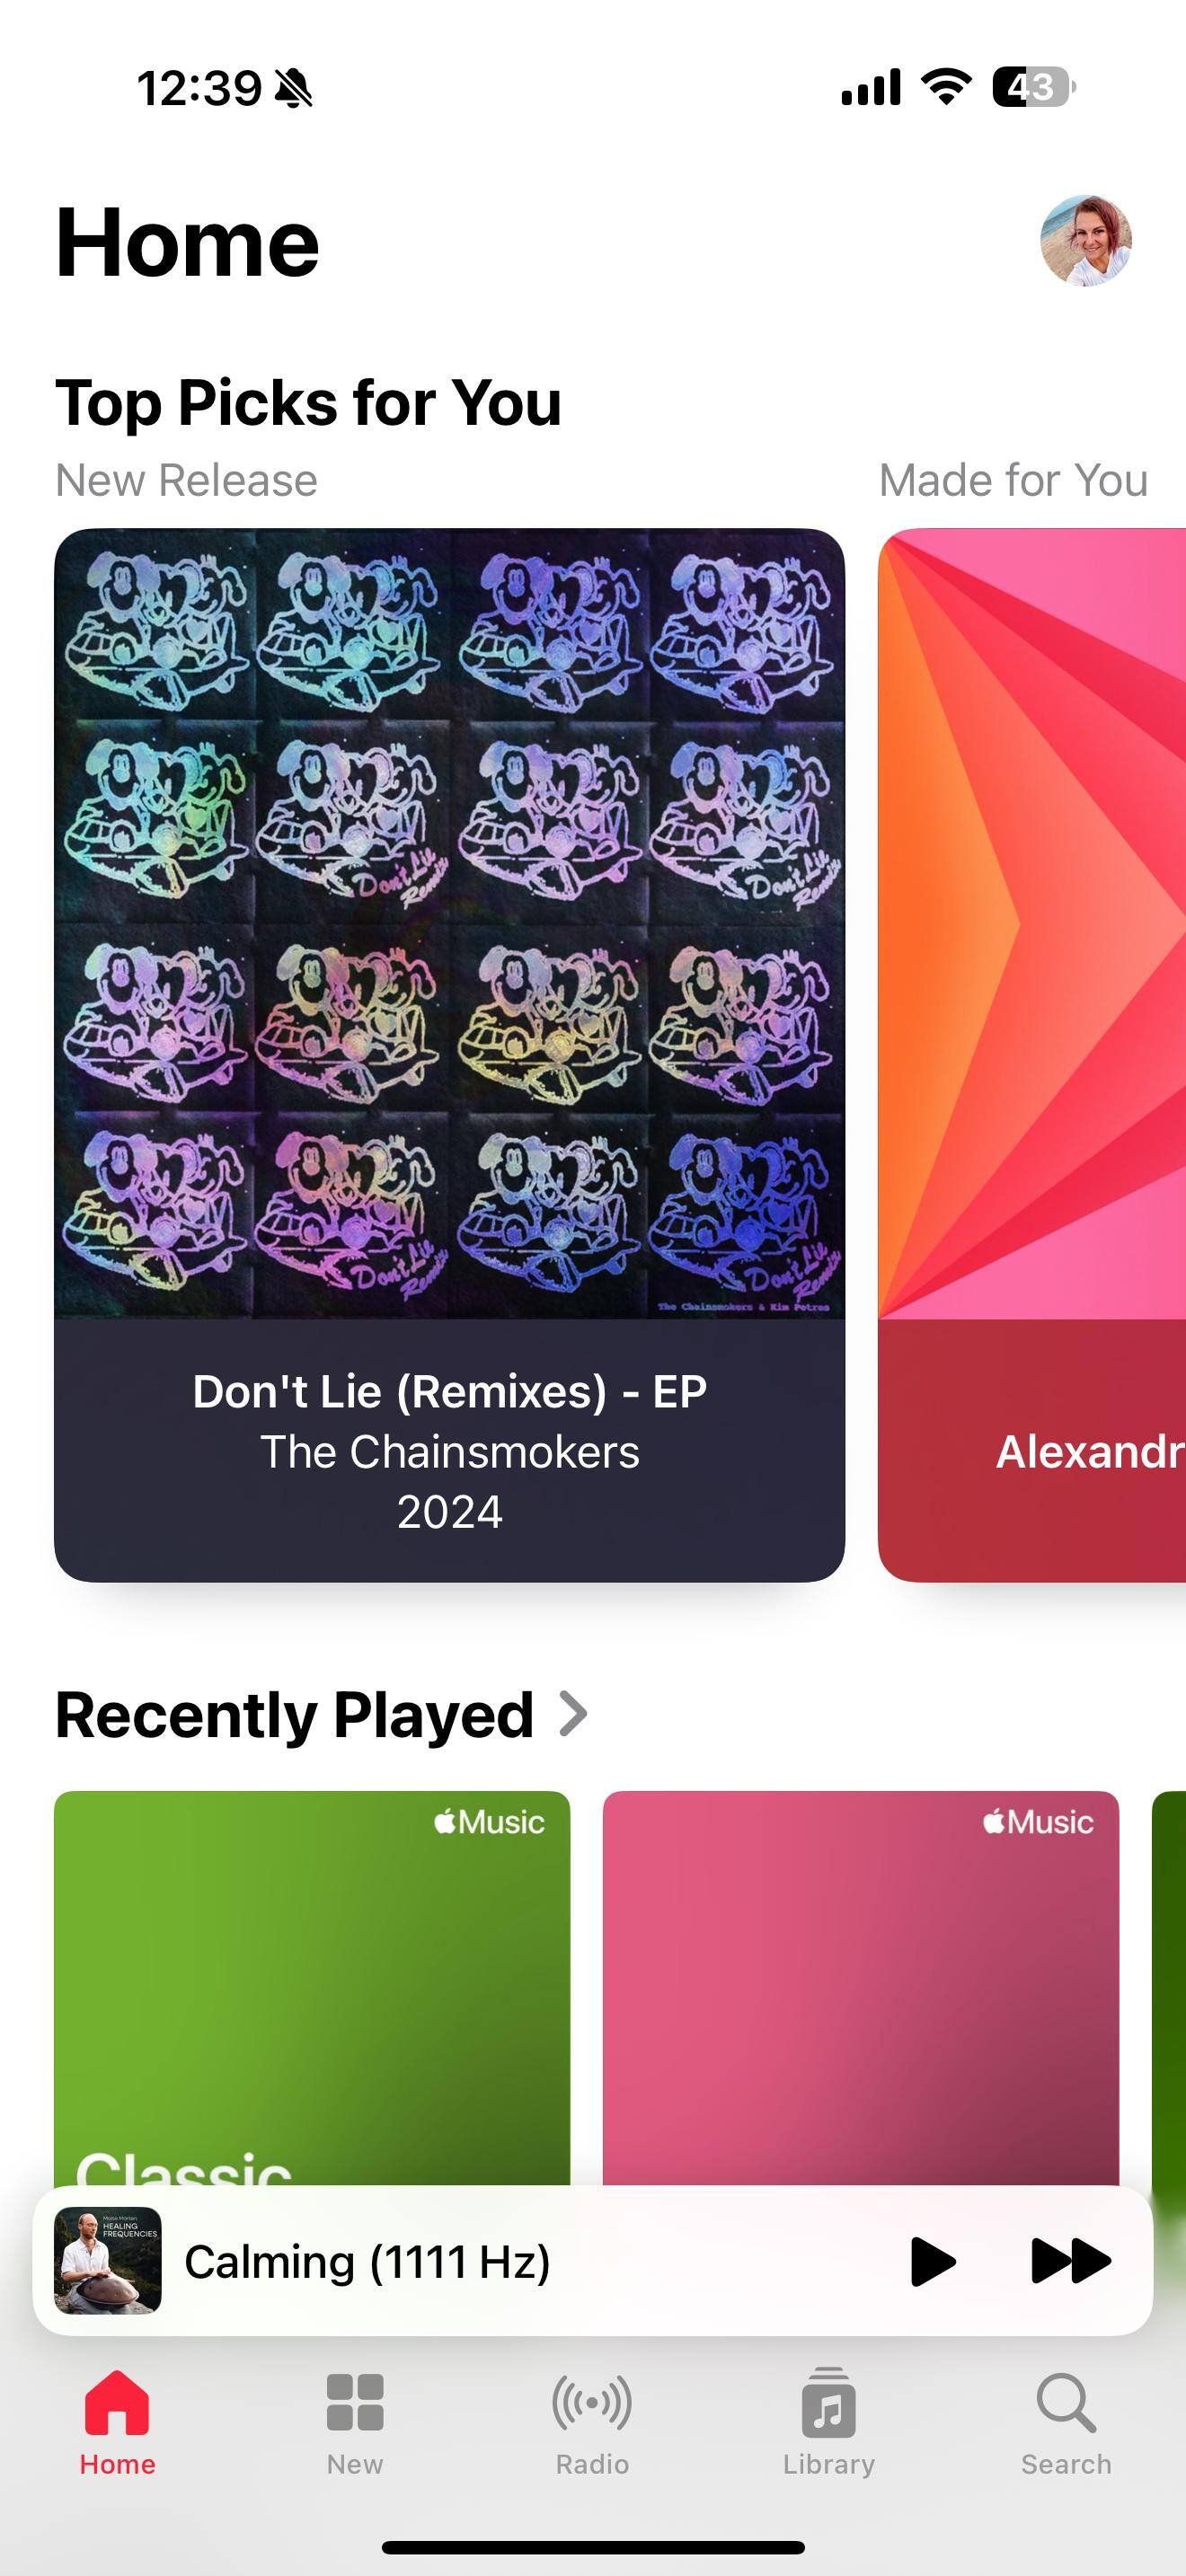Open the Radio tab icon

tap(592, 2402)
